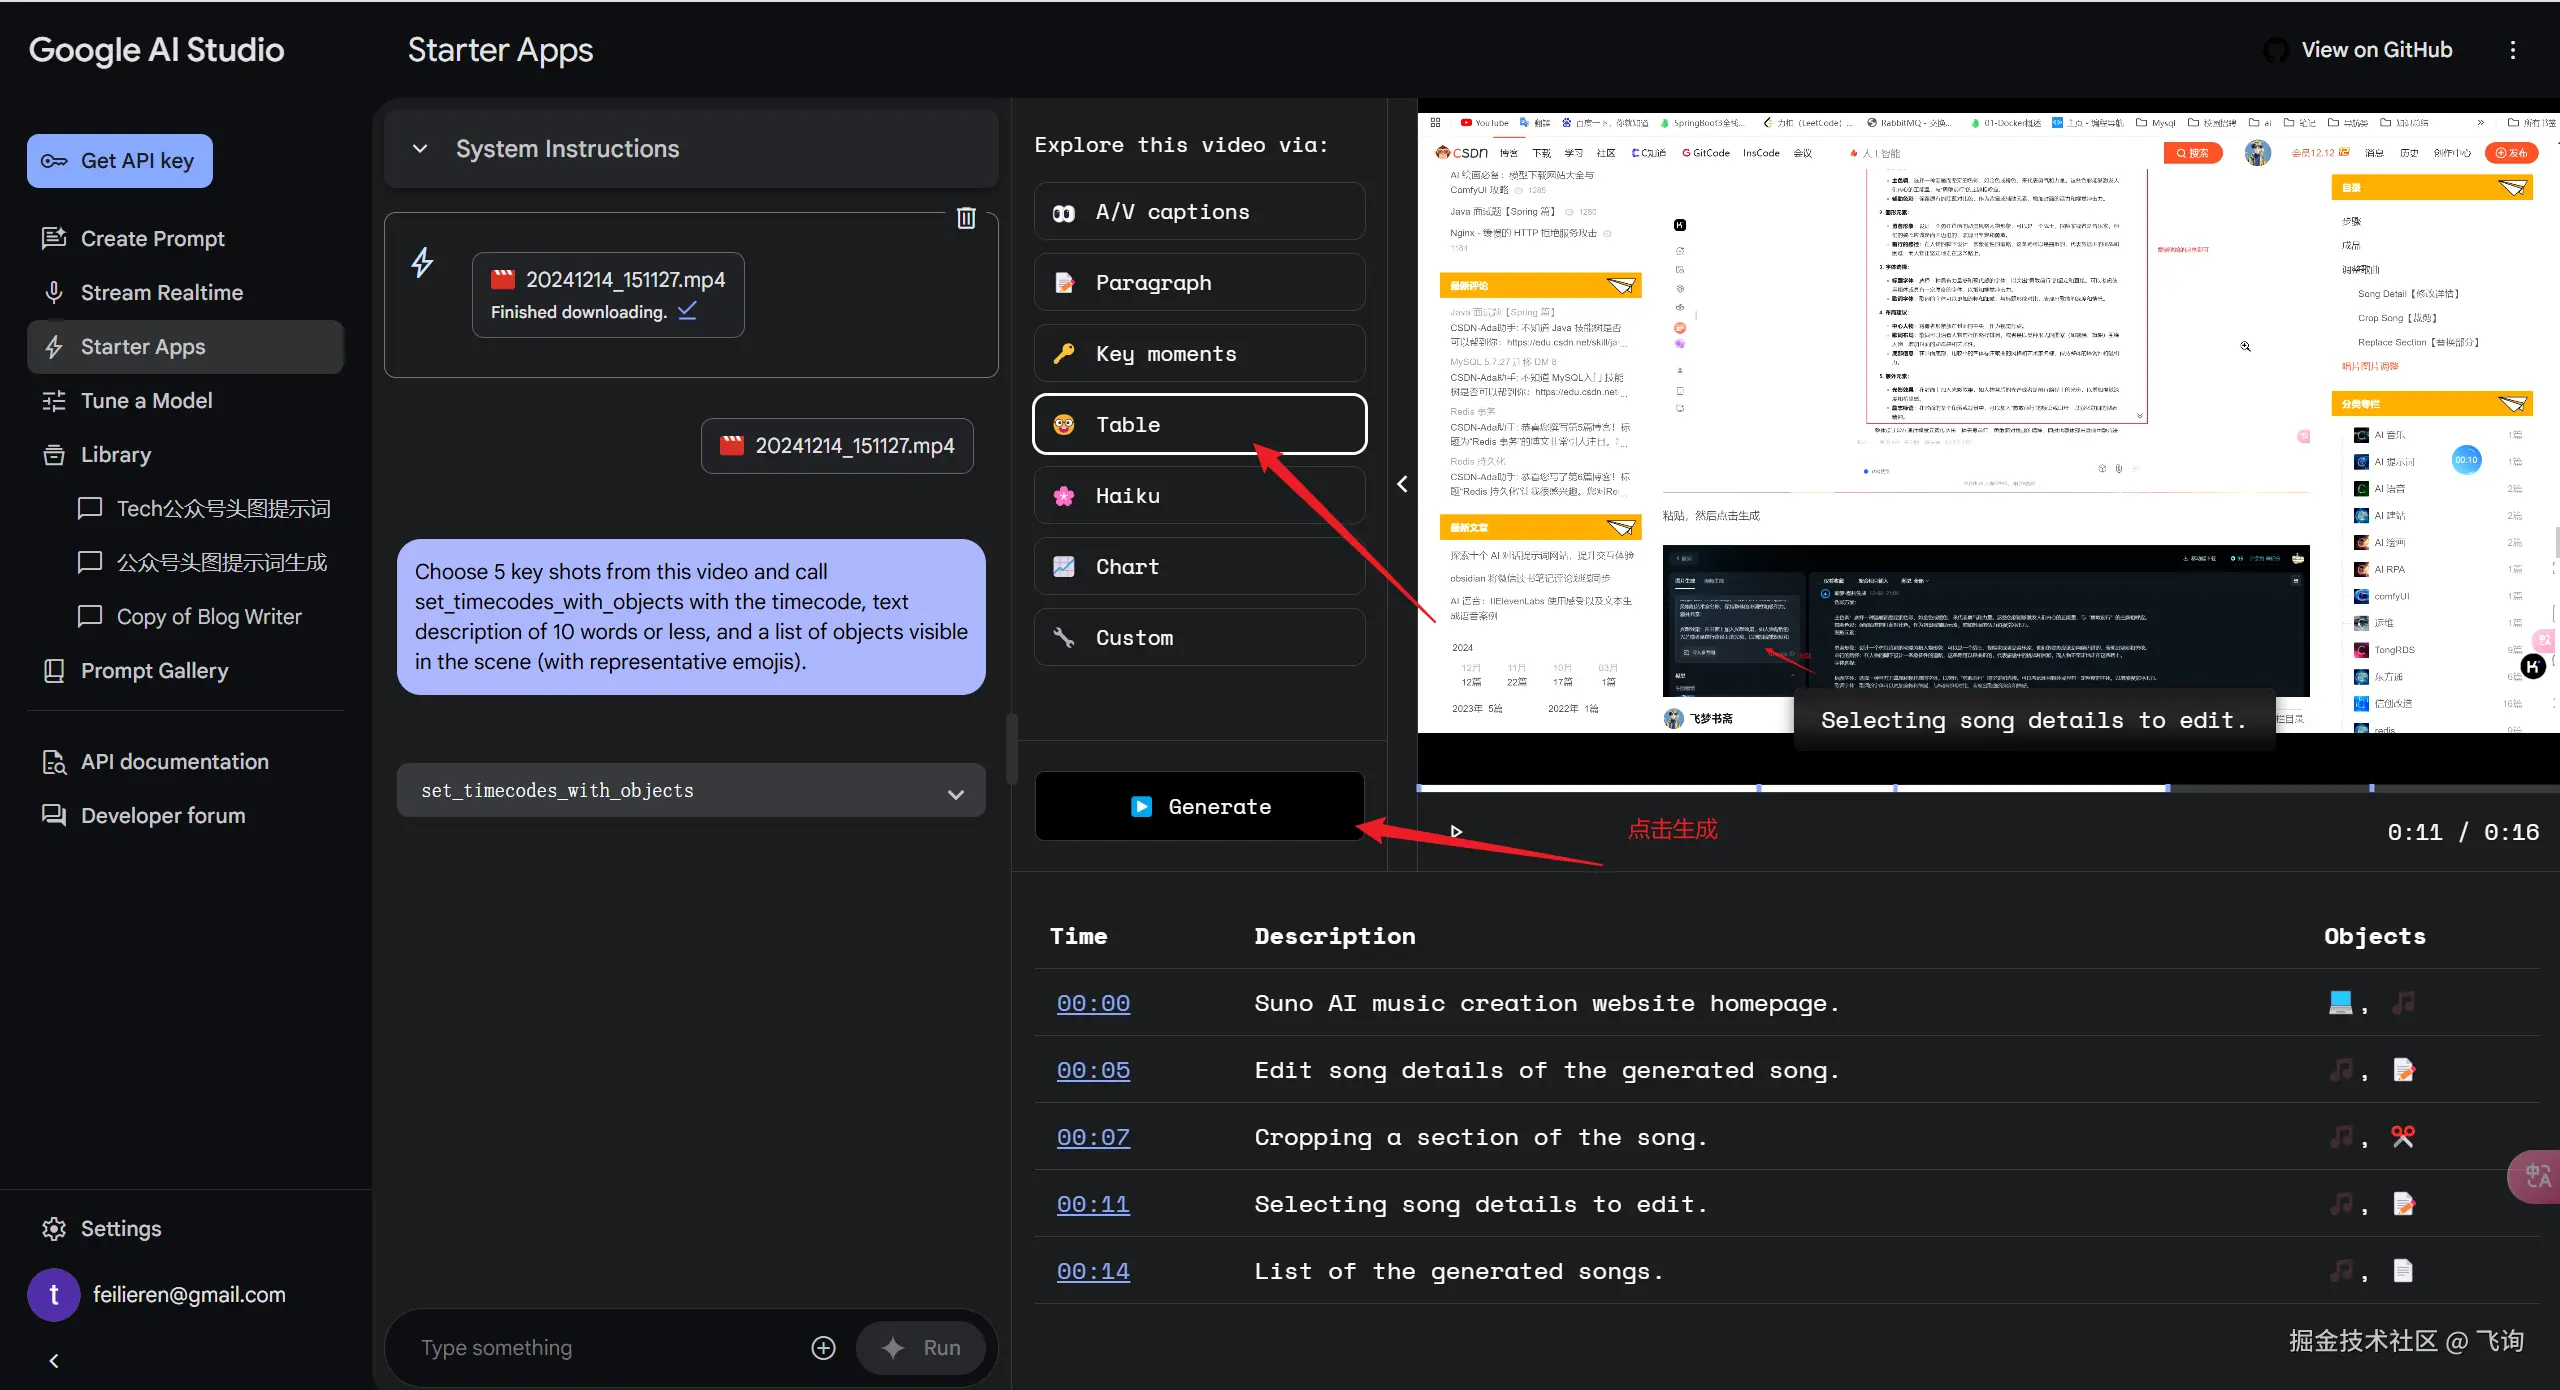Jump to timecode 00:07 in the table
Screen dimensions: 2560x1390
tap(1093, 1137)
